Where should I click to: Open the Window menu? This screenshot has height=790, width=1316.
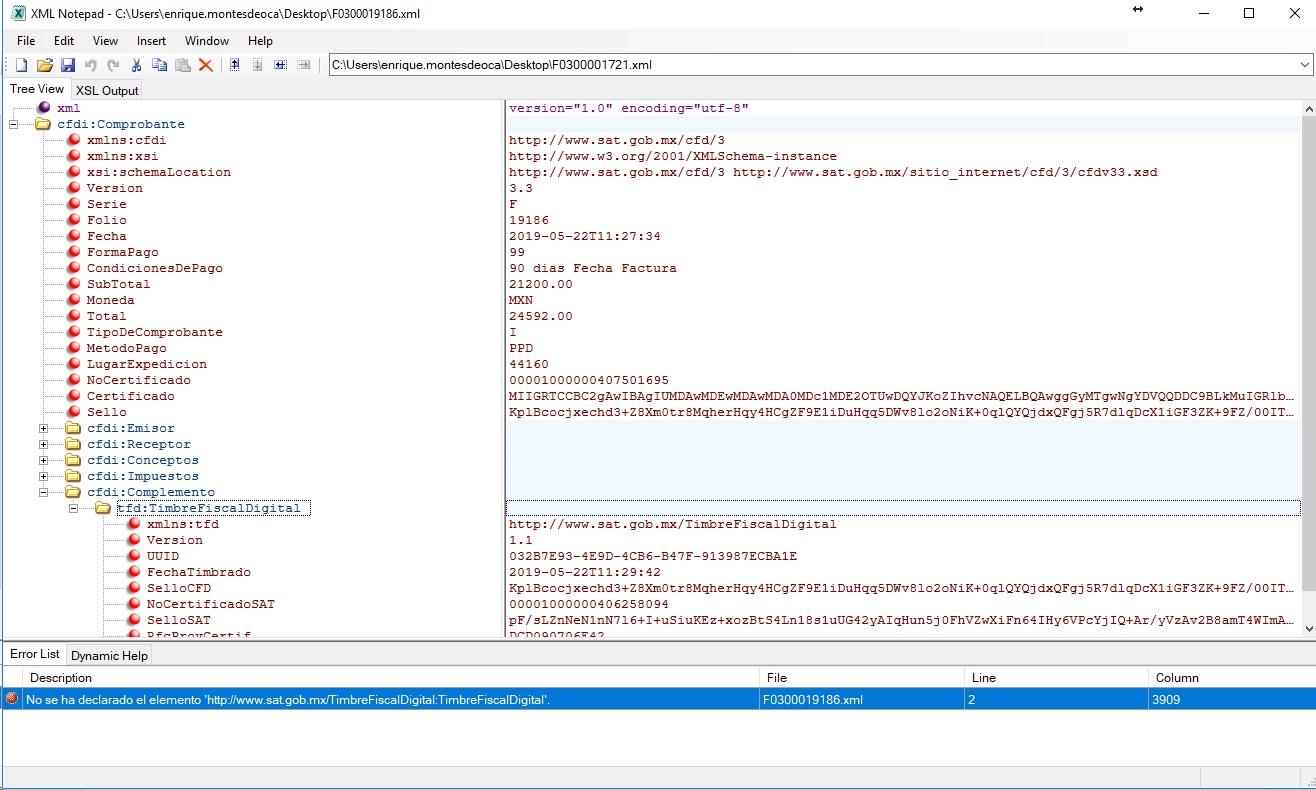207,41
